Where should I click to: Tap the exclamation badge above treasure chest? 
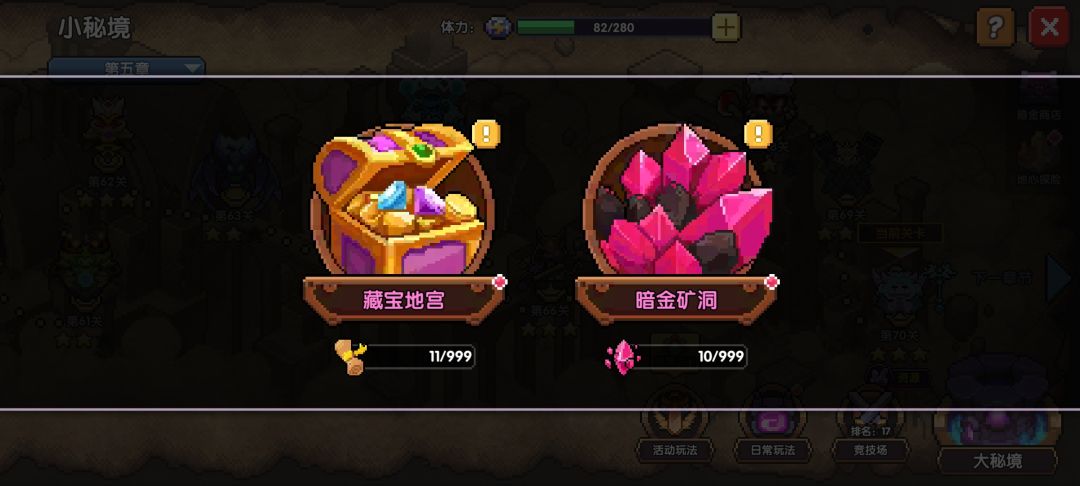click(x=486, y=134)
